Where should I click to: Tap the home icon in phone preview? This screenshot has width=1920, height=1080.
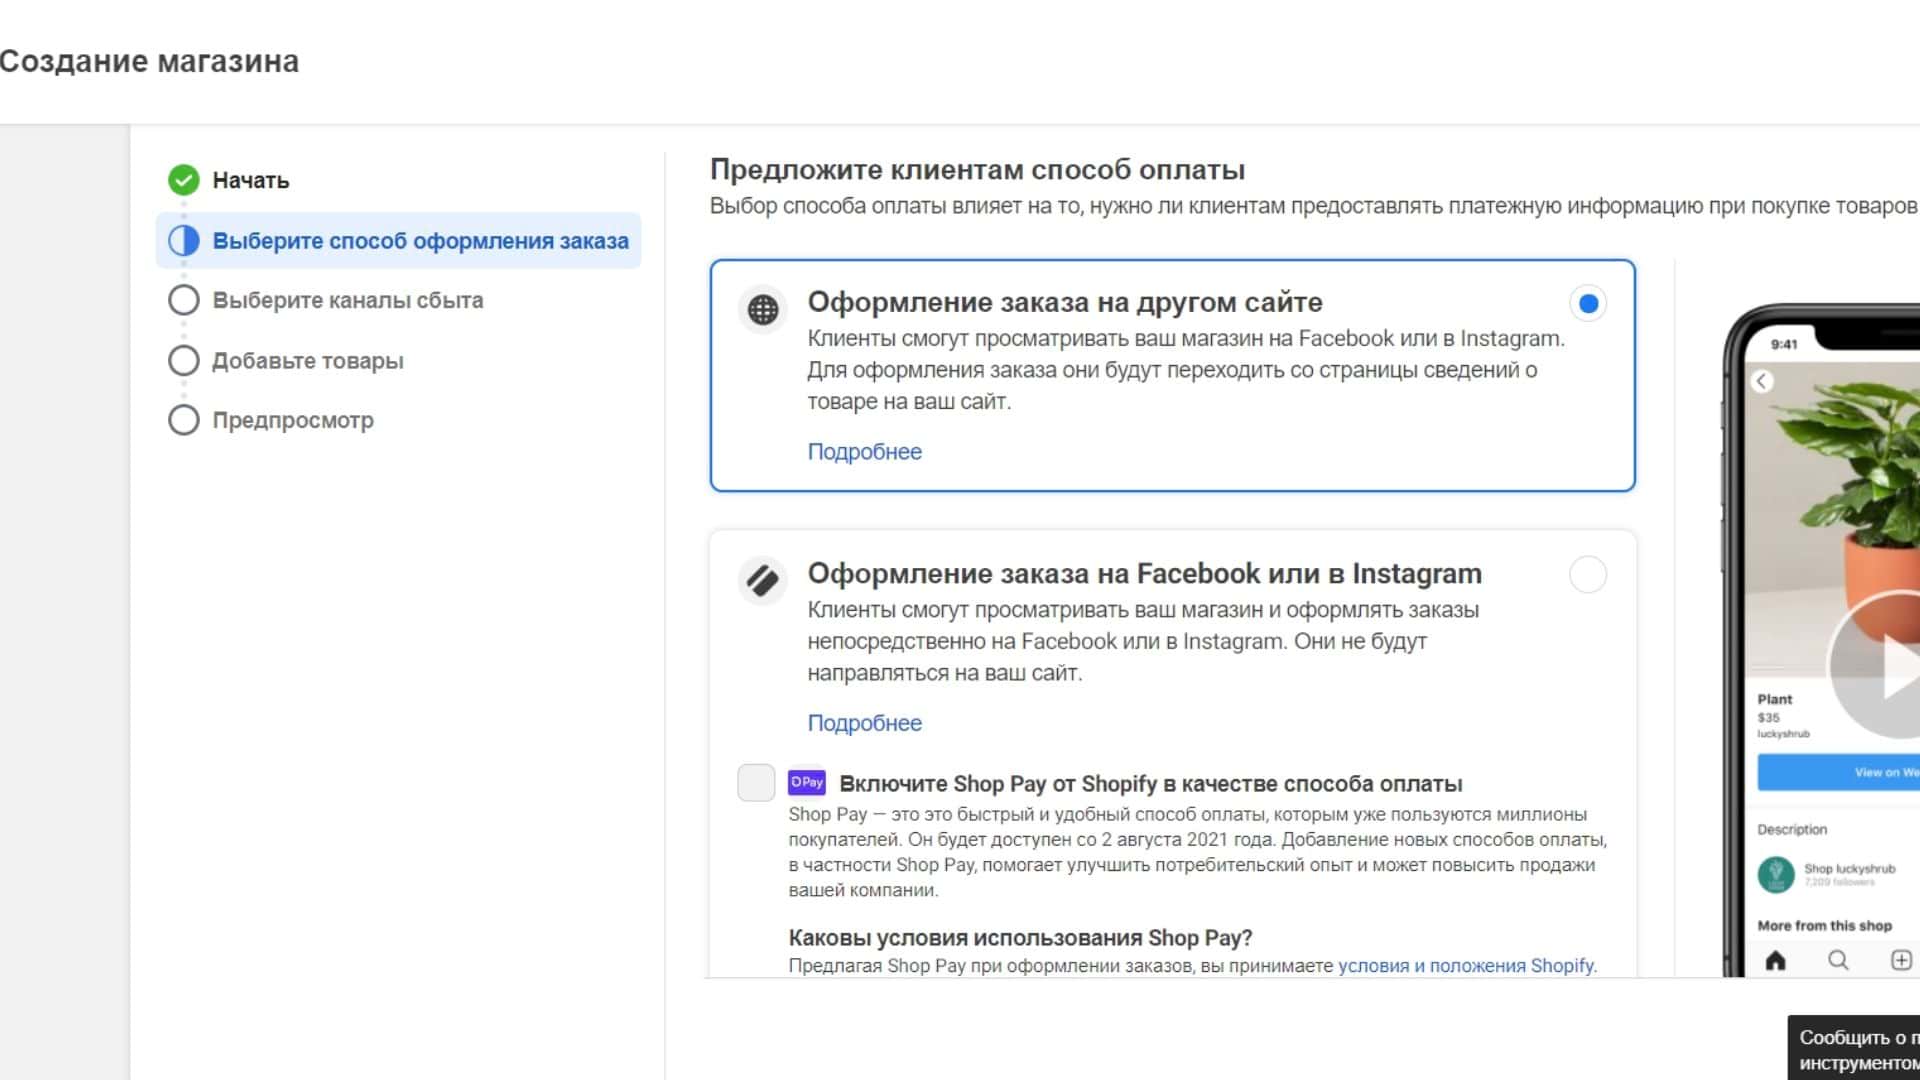coord(1775,960)
